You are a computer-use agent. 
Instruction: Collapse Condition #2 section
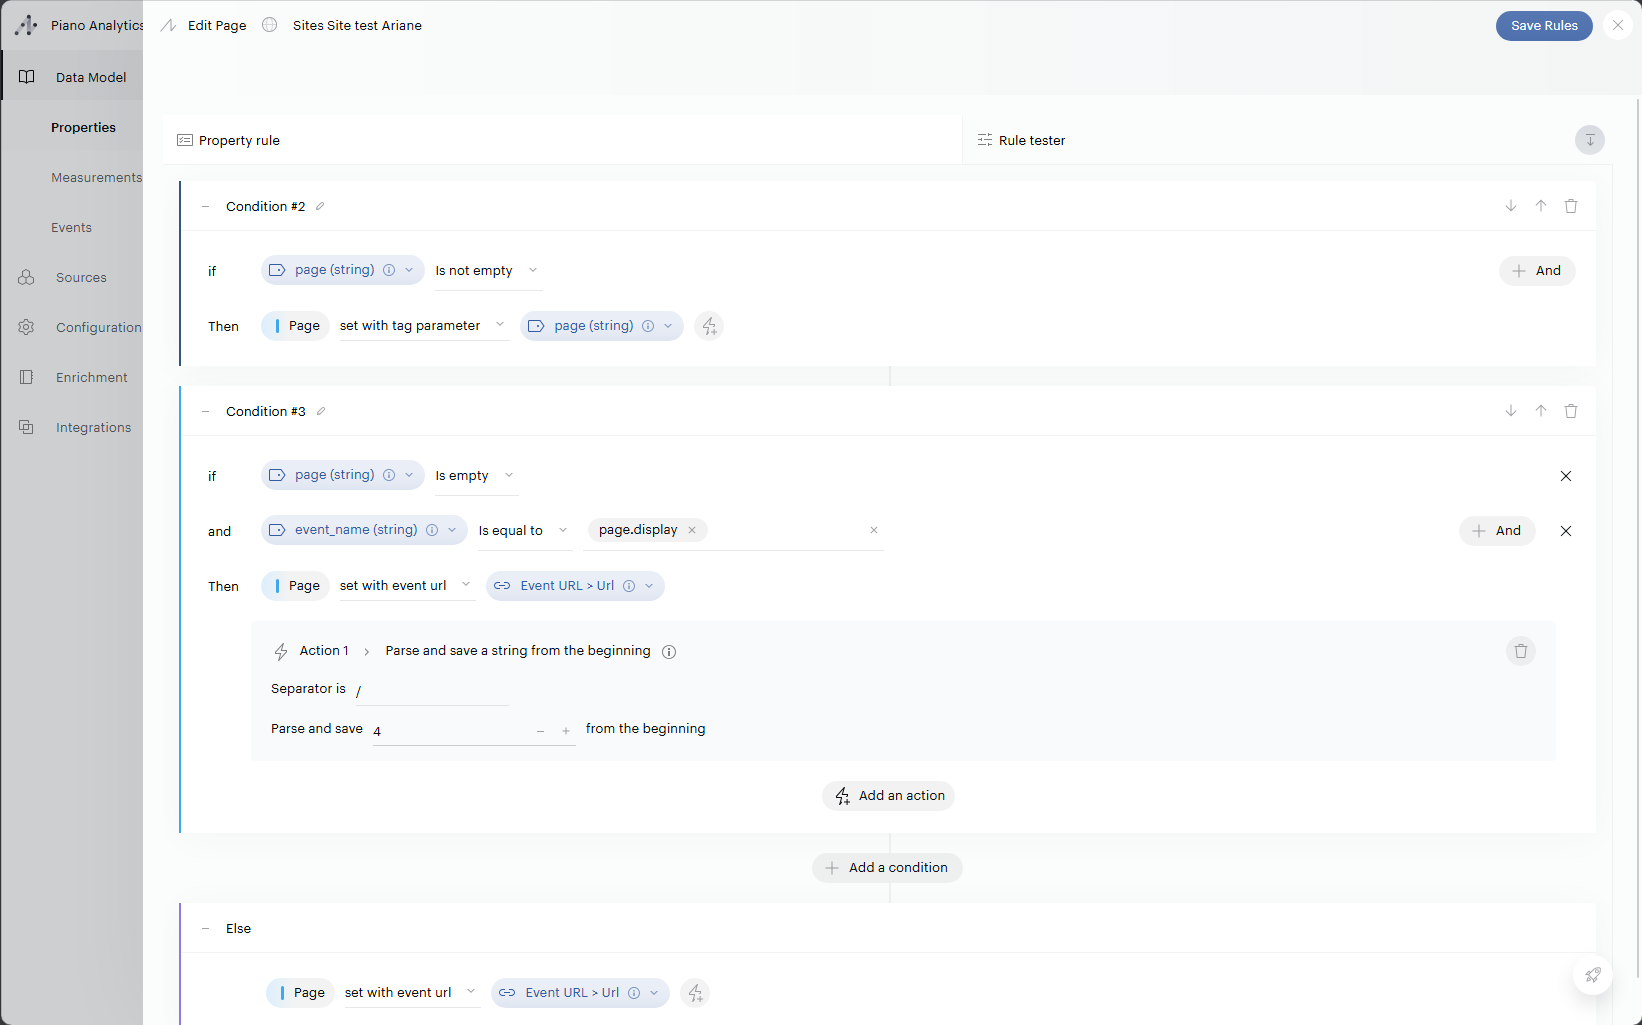click(206, 207)
